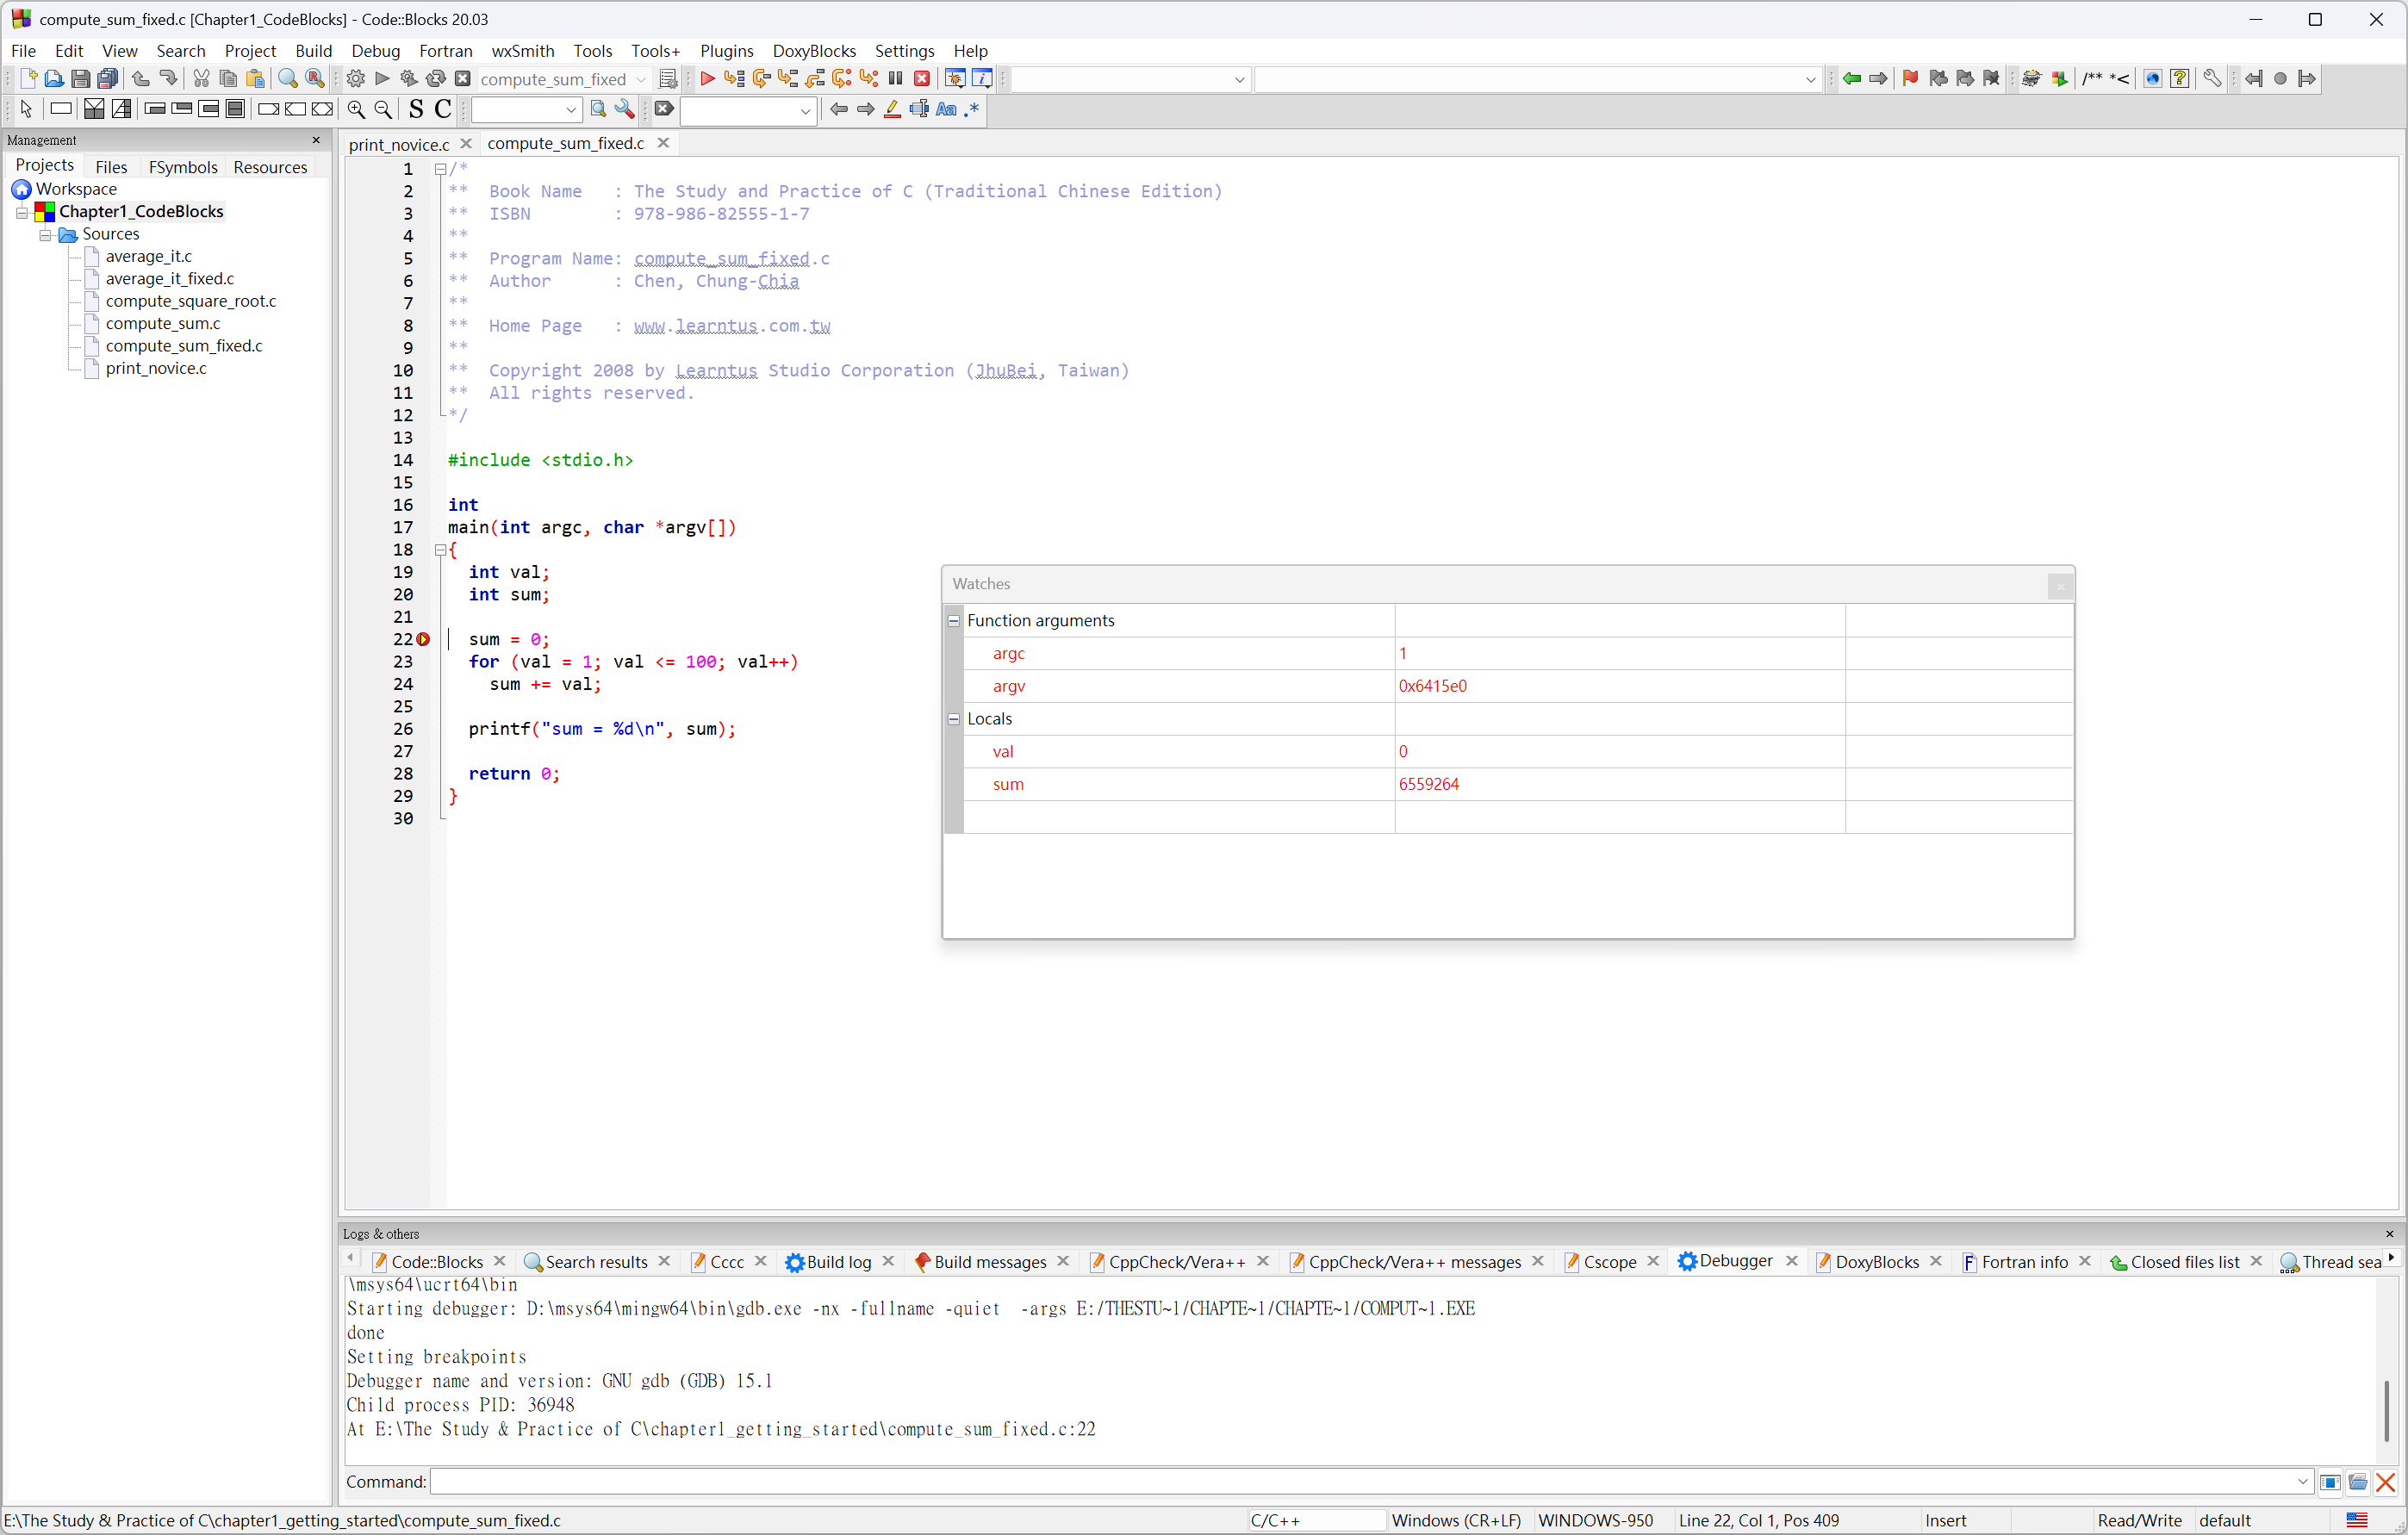Screen dimensions: 2408x1535
Task: Click the debugger Command input field
Action: click(1360, 1482)
